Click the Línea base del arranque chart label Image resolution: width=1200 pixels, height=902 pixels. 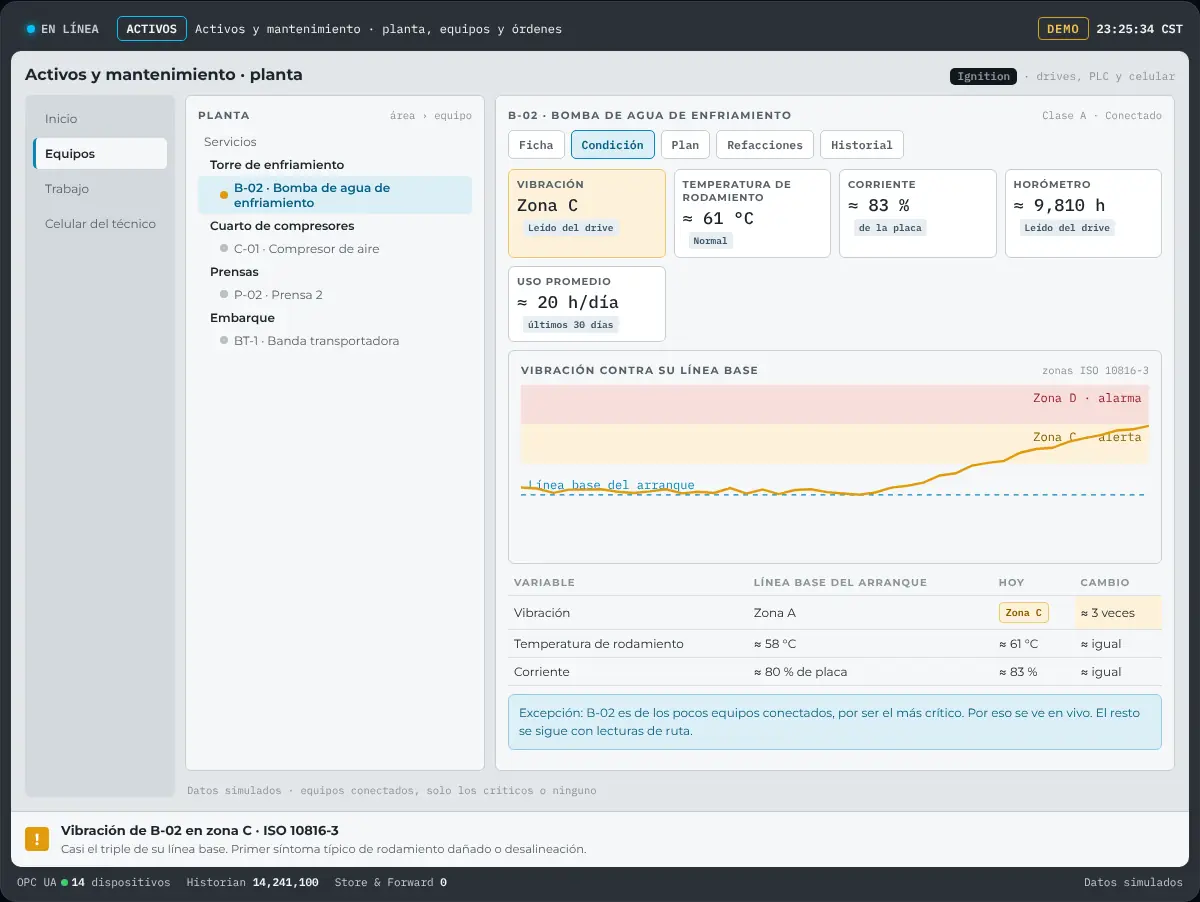point(611,485)
